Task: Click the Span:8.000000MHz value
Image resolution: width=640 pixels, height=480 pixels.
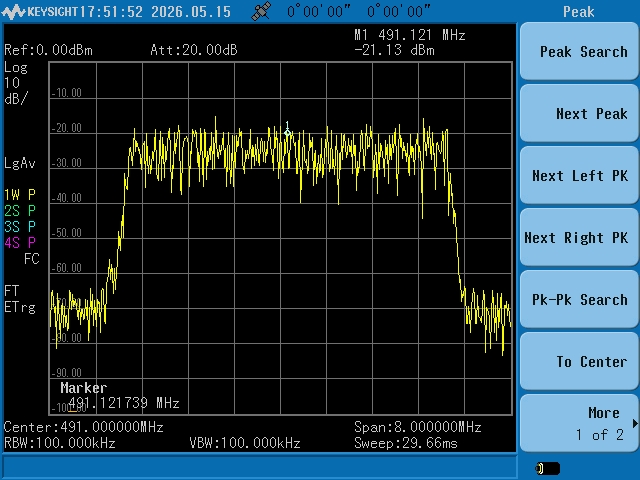Action: (418, 427)
